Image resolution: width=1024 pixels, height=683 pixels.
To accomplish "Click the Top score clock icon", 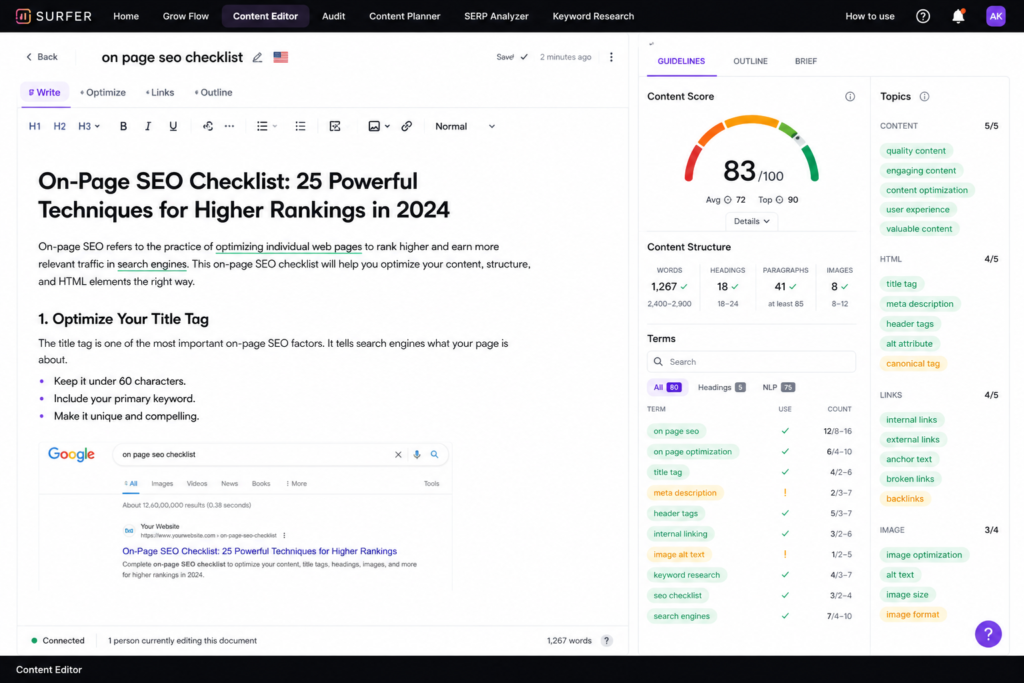I will tap(779, 200).
